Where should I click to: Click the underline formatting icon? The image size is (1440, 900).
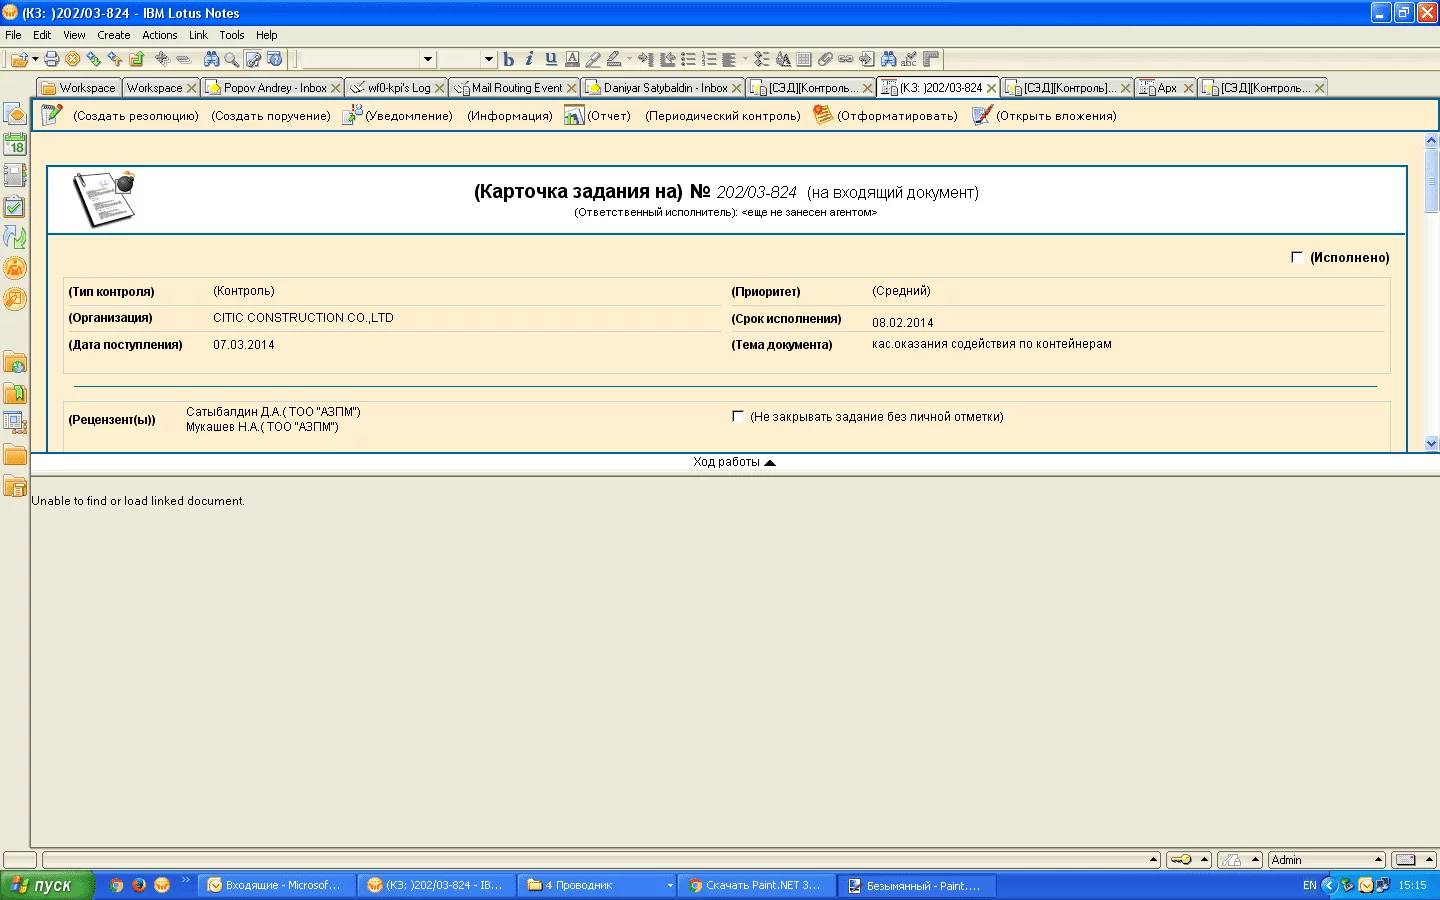[x=551, y=60]
